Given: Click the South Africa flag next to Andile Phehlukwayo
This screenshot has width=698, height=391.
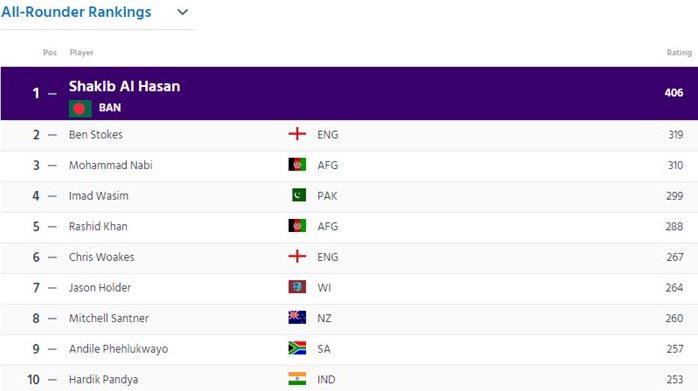Looking at the screenshot, I should pos(297,348).
